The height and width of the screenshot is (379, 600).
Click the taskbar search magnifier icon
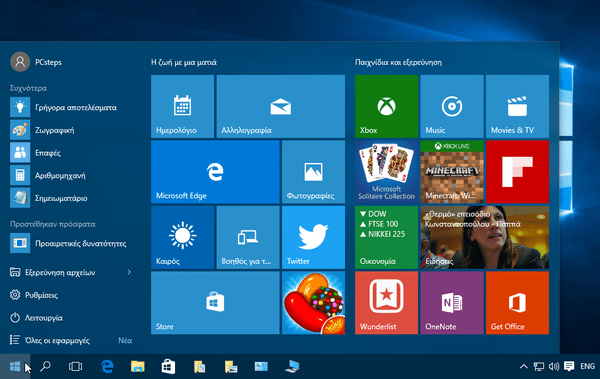pos(46,366)
